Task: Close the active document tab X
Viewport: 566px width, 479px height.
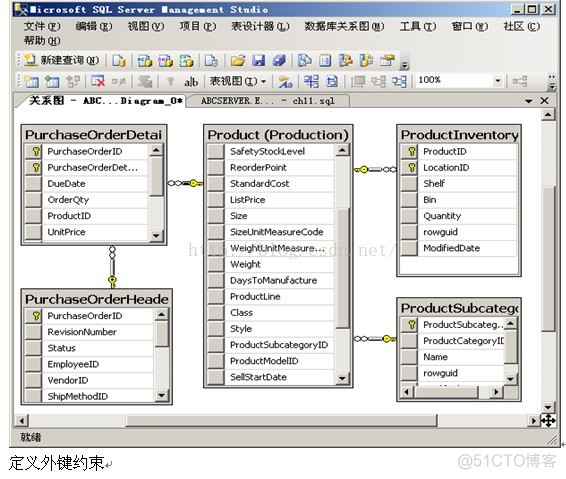Action: tap(544, 101)
